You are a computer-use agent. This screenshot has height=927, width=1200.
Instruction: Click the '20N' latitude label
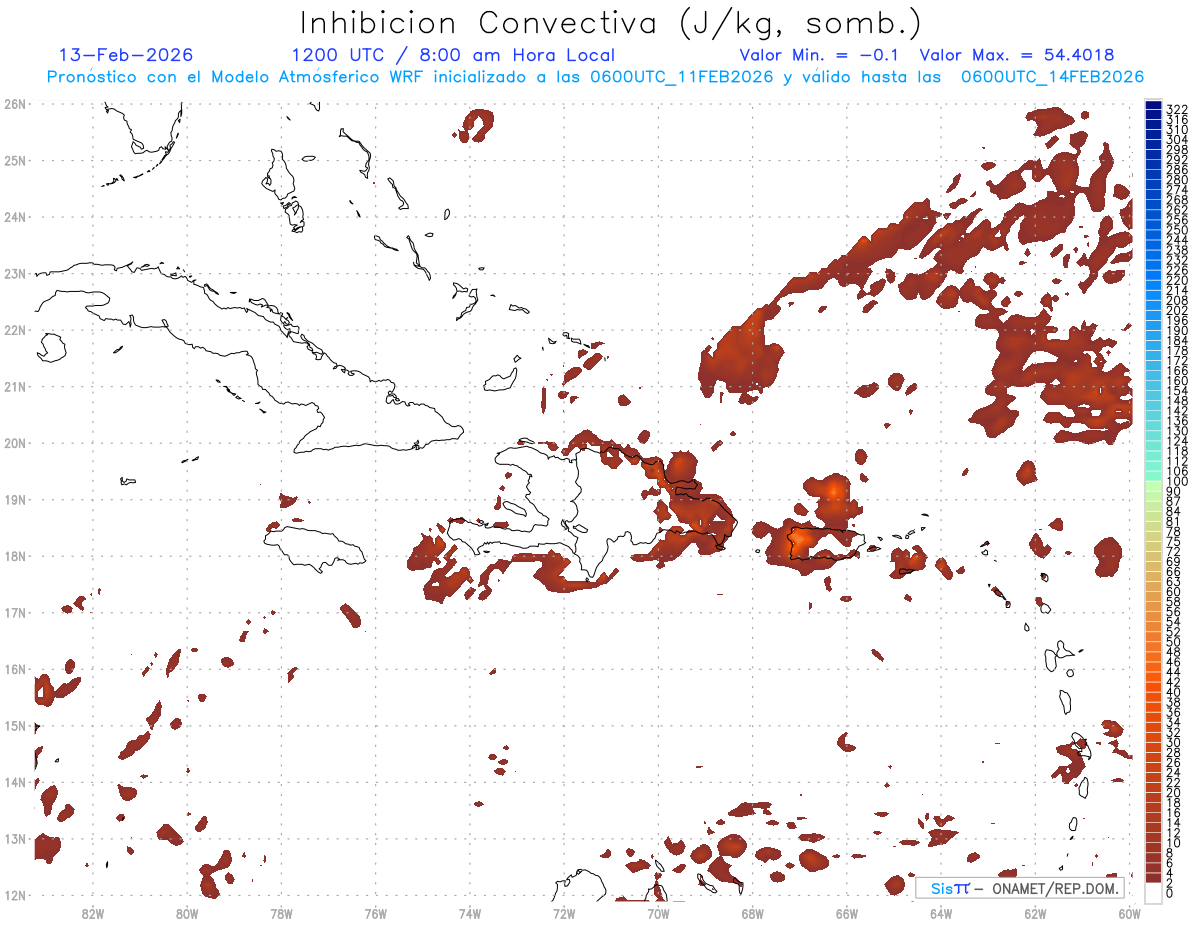click(x=14, y=443)
